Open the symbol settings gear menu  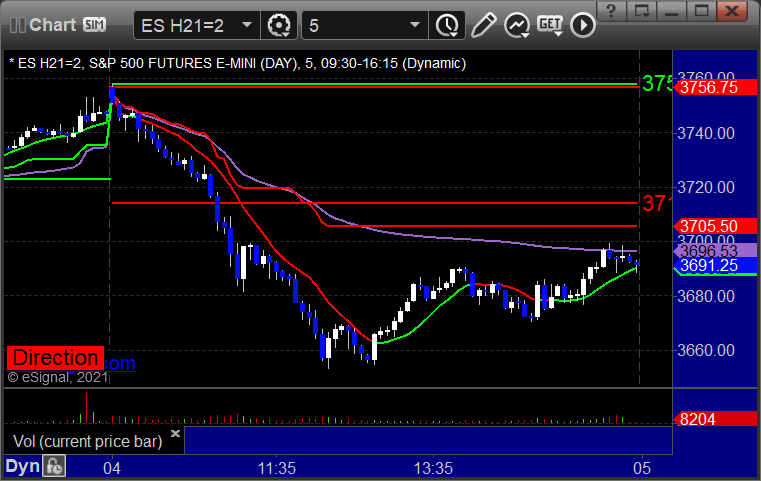(x=279, y=25)
